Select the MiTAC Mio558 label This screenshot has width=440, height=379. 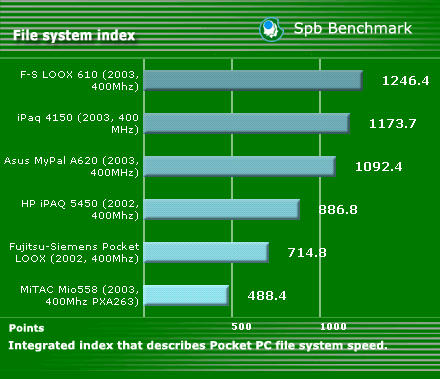click(79, 295)
